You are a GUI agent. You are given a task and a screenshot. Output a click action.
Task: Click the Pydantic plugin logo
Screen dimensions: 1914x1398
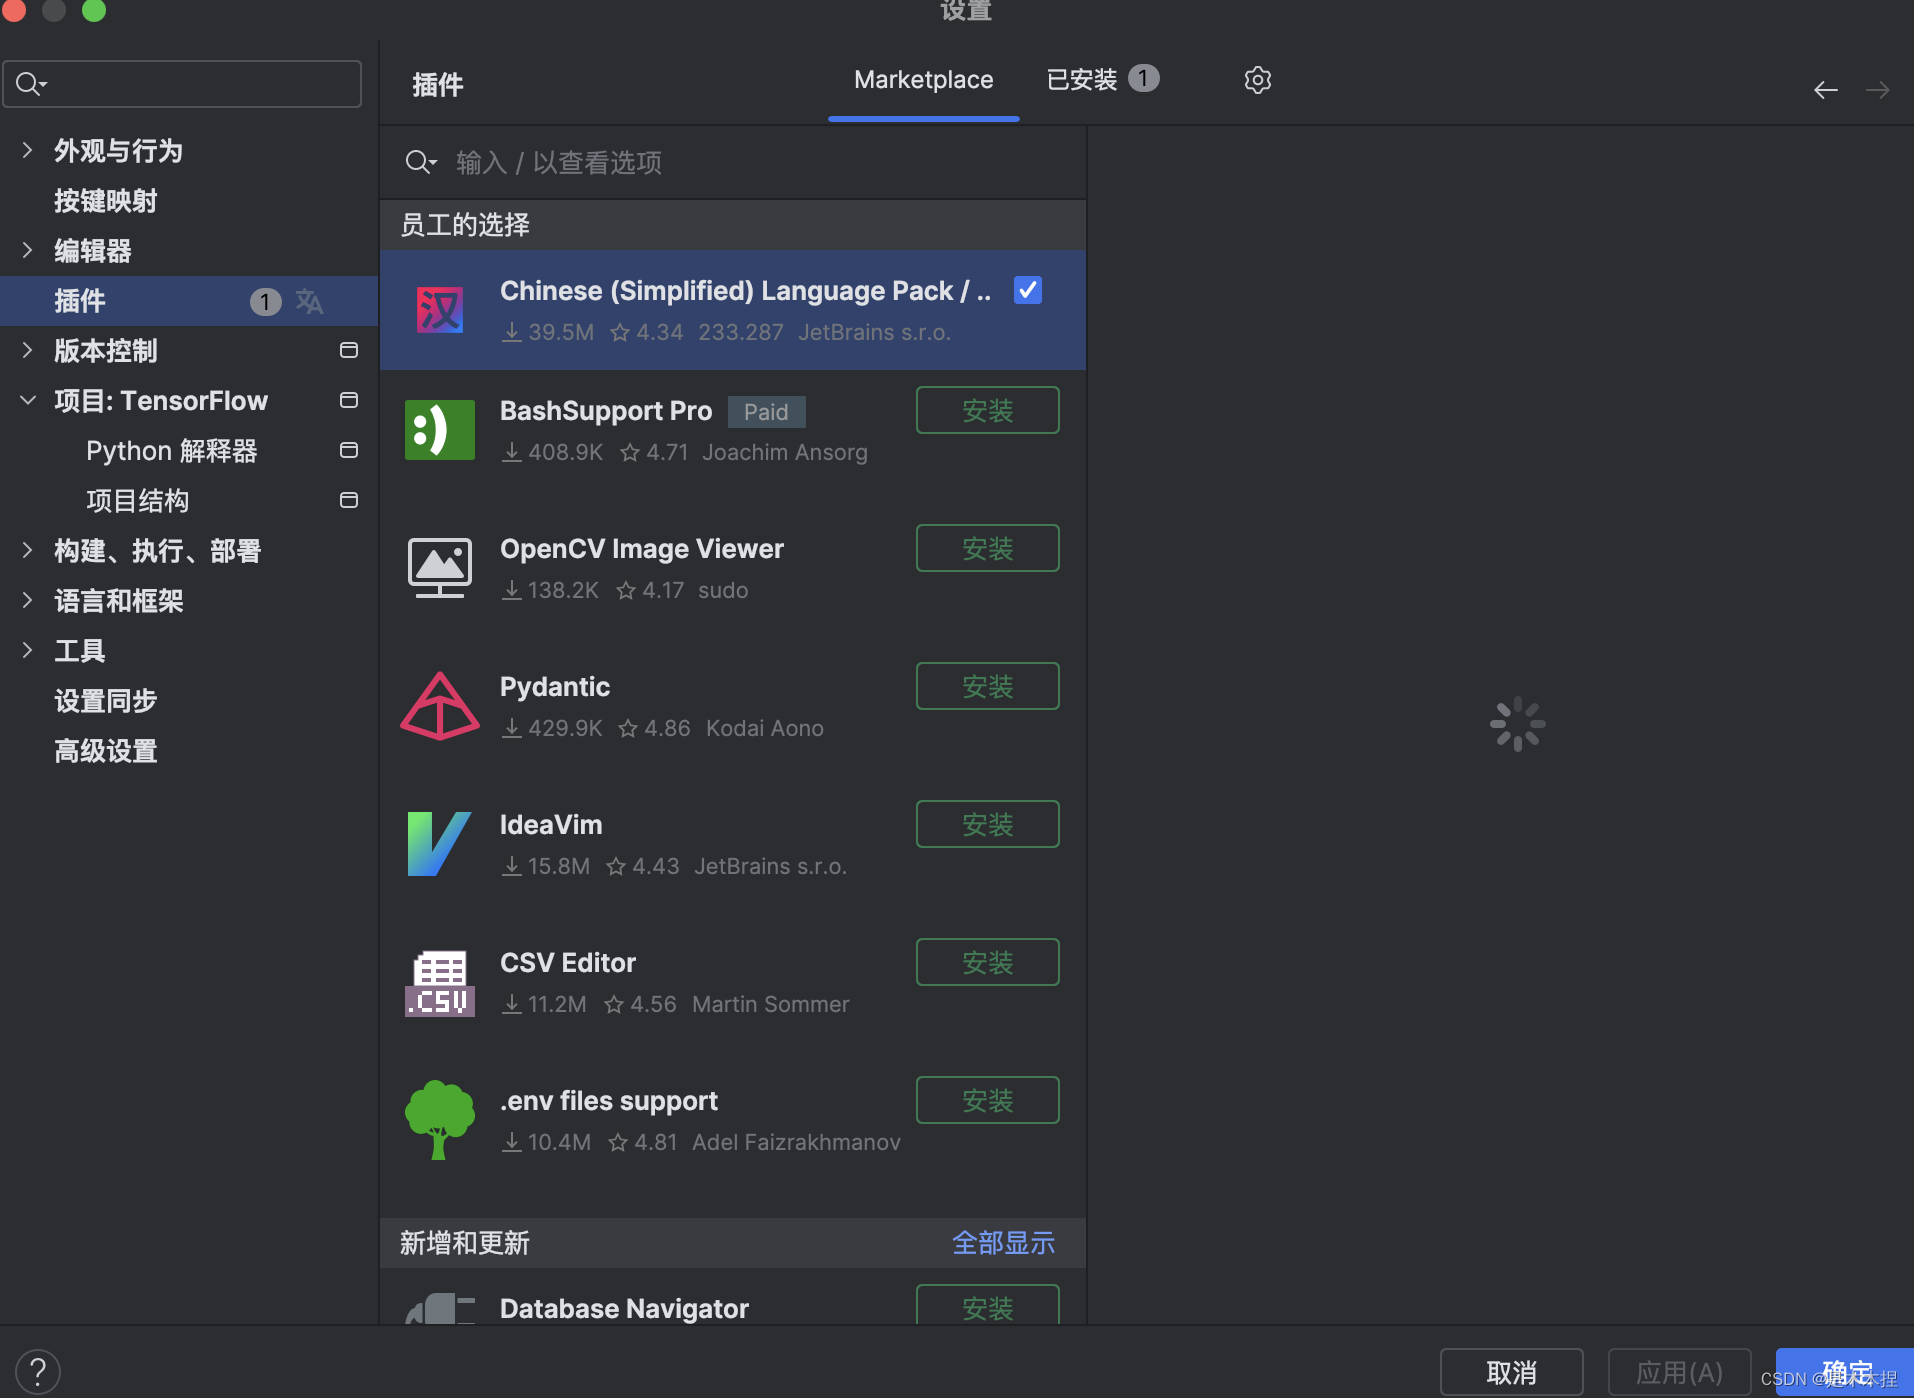tap(440, 706)
